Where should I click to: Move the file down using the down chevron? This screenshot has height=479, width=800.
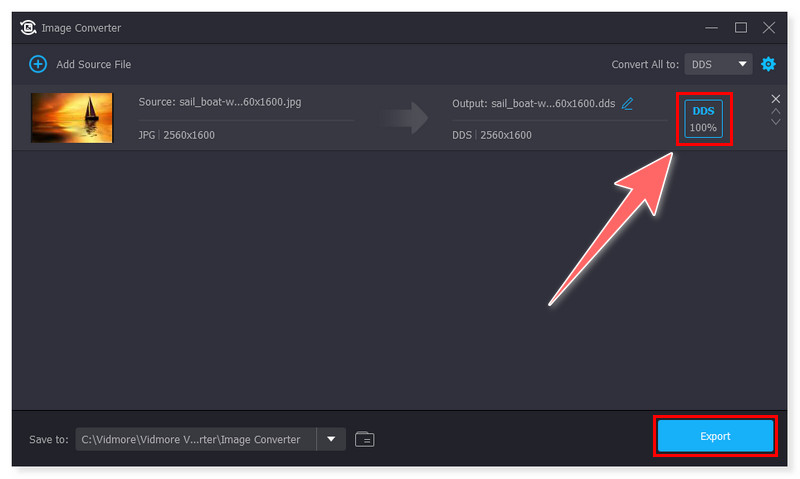click(x=775, y=122)
